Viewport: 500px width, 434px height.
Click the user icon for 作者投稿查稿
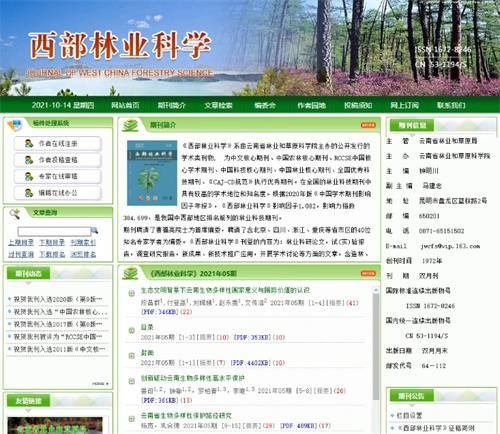29,160
